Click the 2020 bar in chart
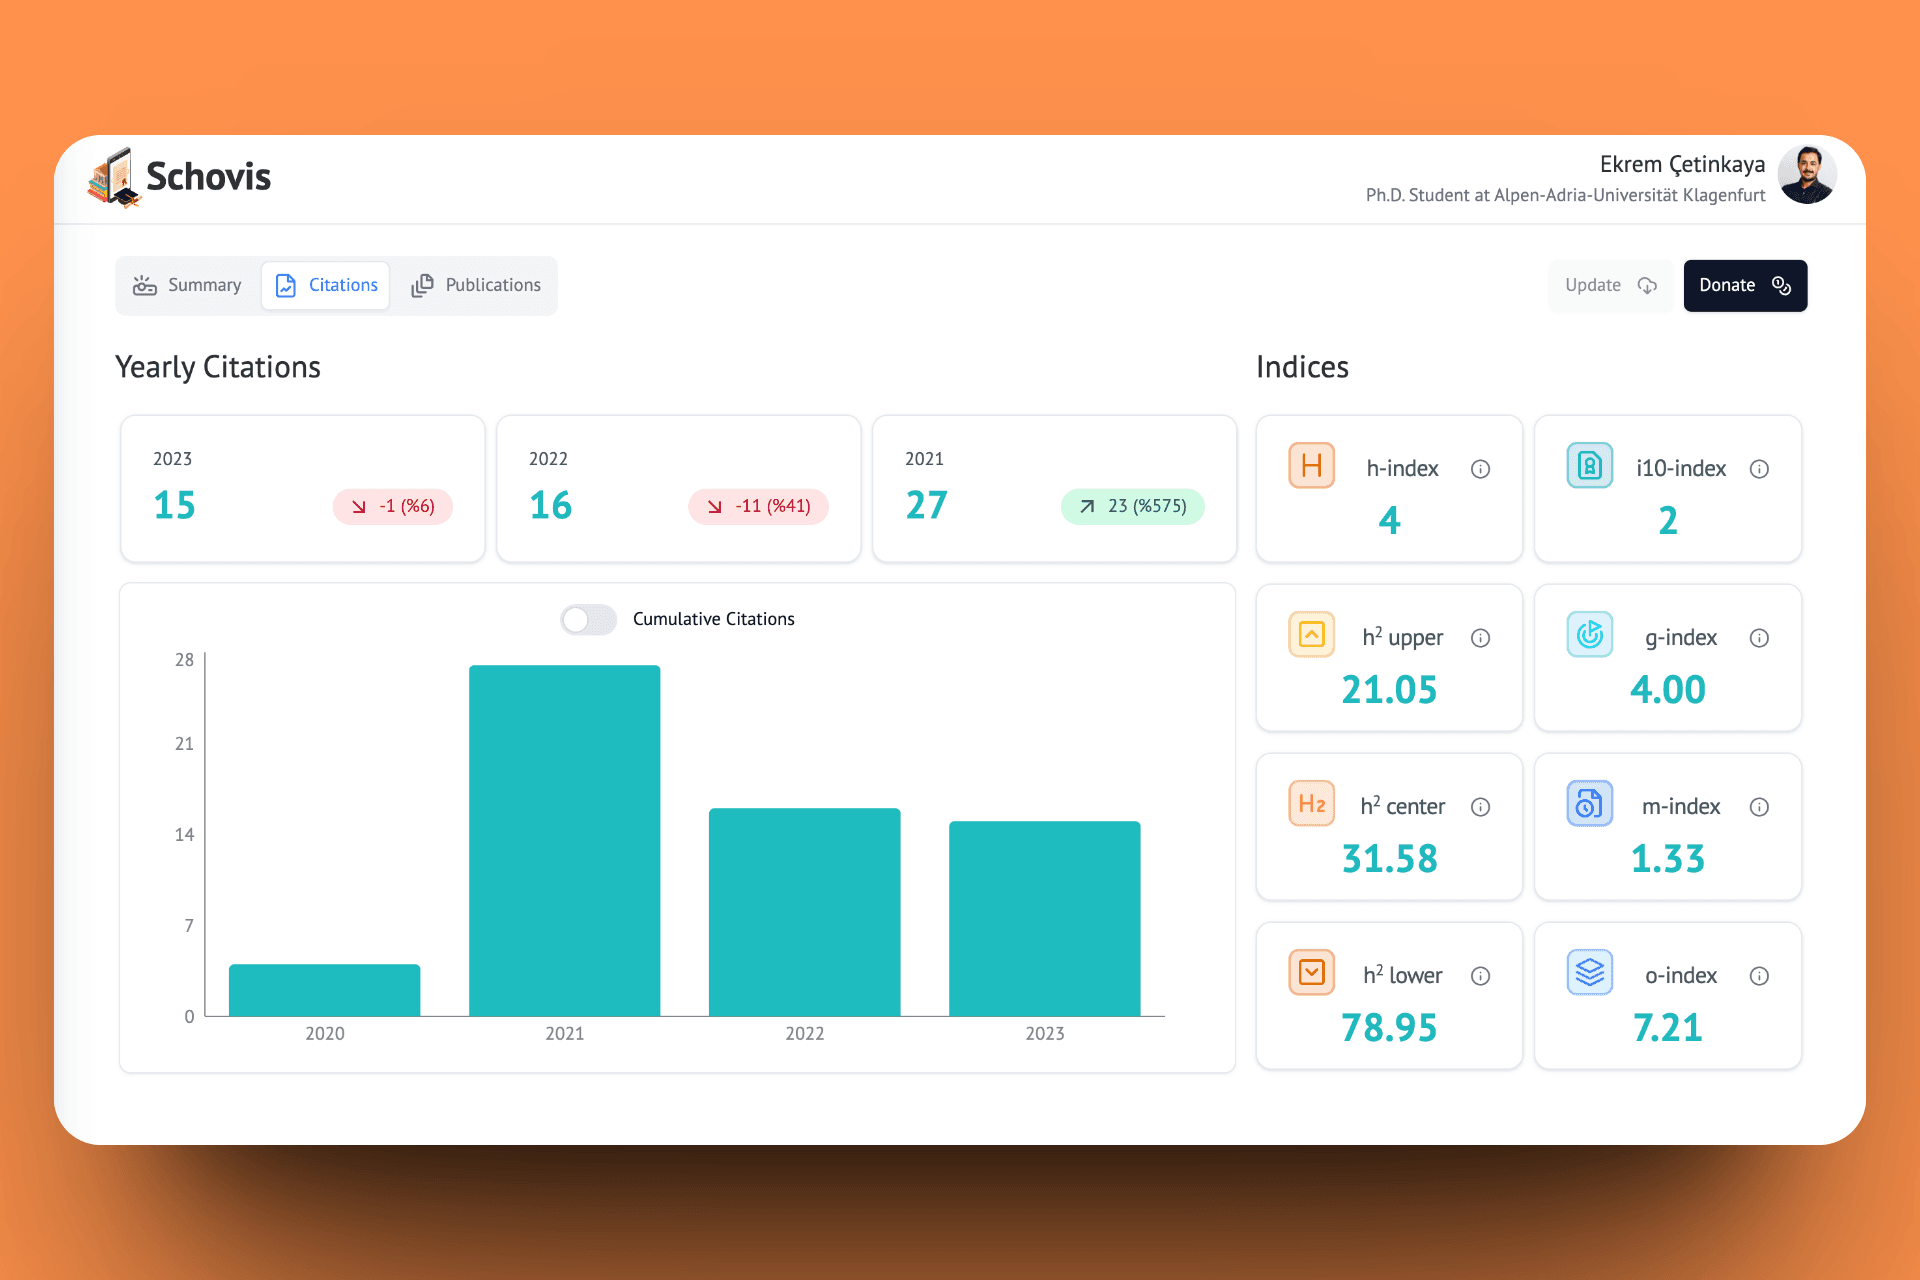Screen dimensions: 1920x1280 324,990
